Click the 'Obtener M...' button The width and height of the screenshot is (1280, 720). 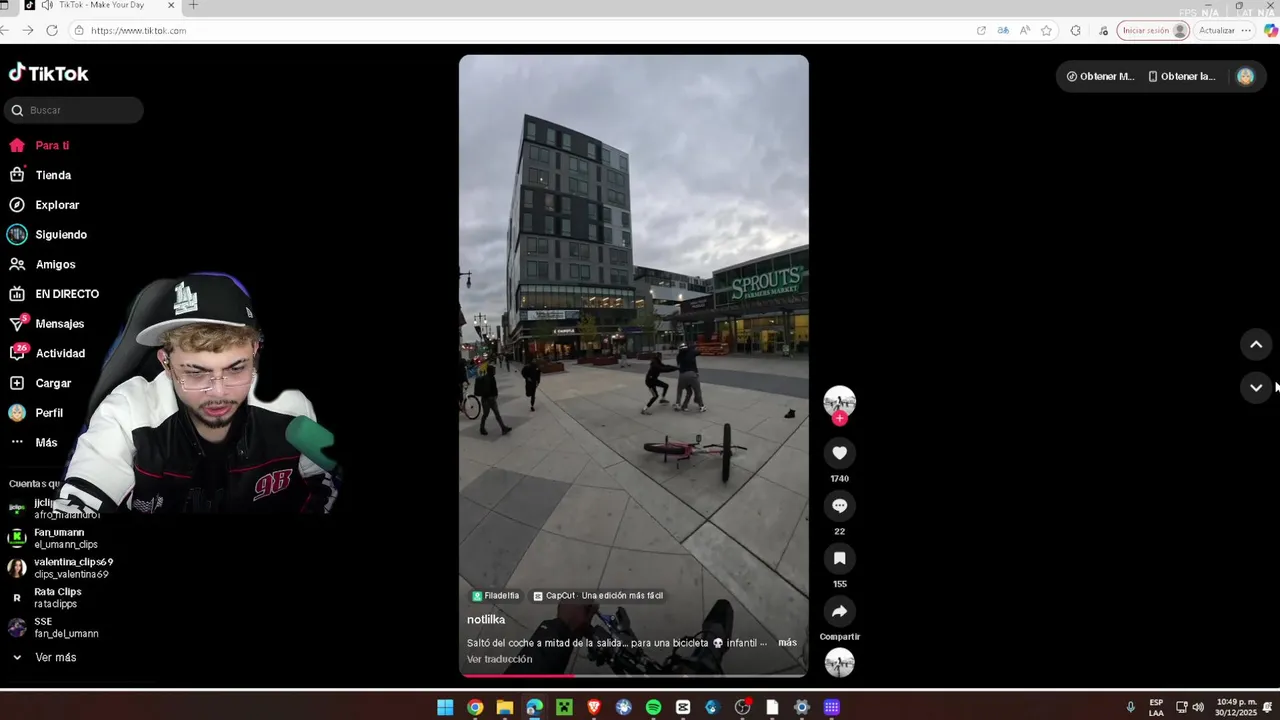1100,76
